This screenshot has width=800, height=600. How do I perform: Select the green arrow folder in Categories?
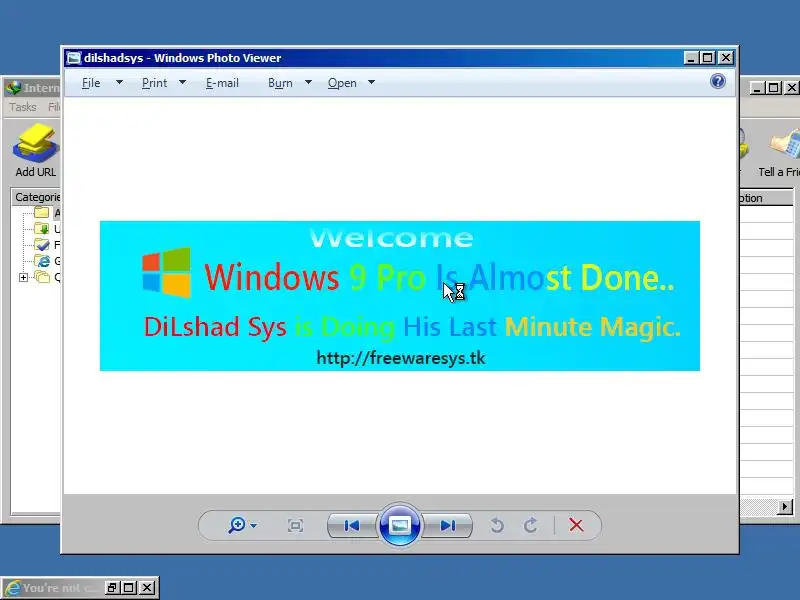pos(41,229)
